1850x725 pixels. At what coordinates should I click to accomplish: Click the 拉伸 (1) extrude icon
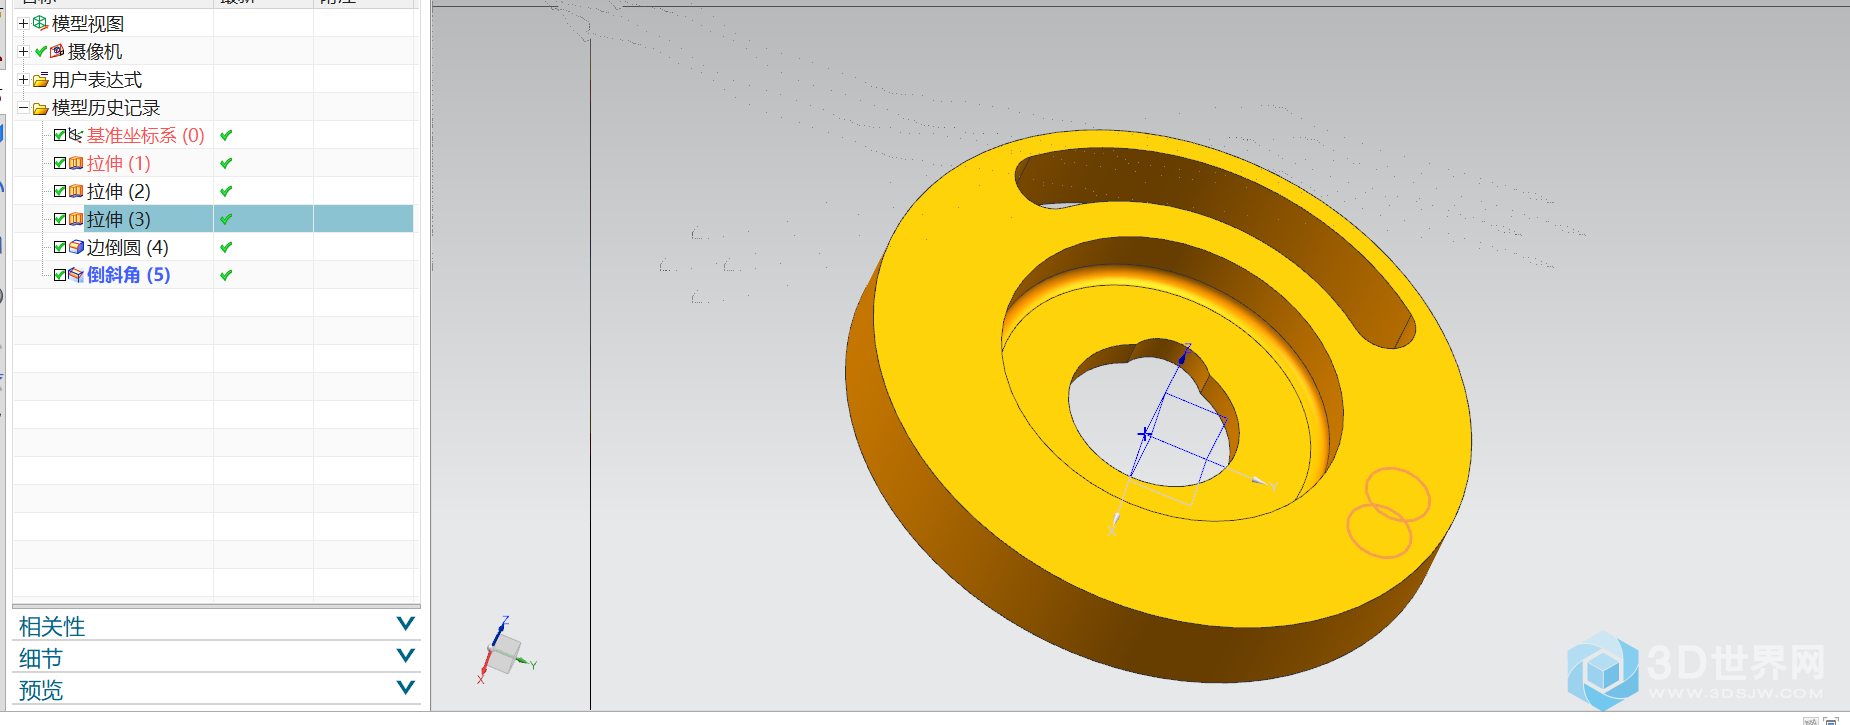coord(76,163)
